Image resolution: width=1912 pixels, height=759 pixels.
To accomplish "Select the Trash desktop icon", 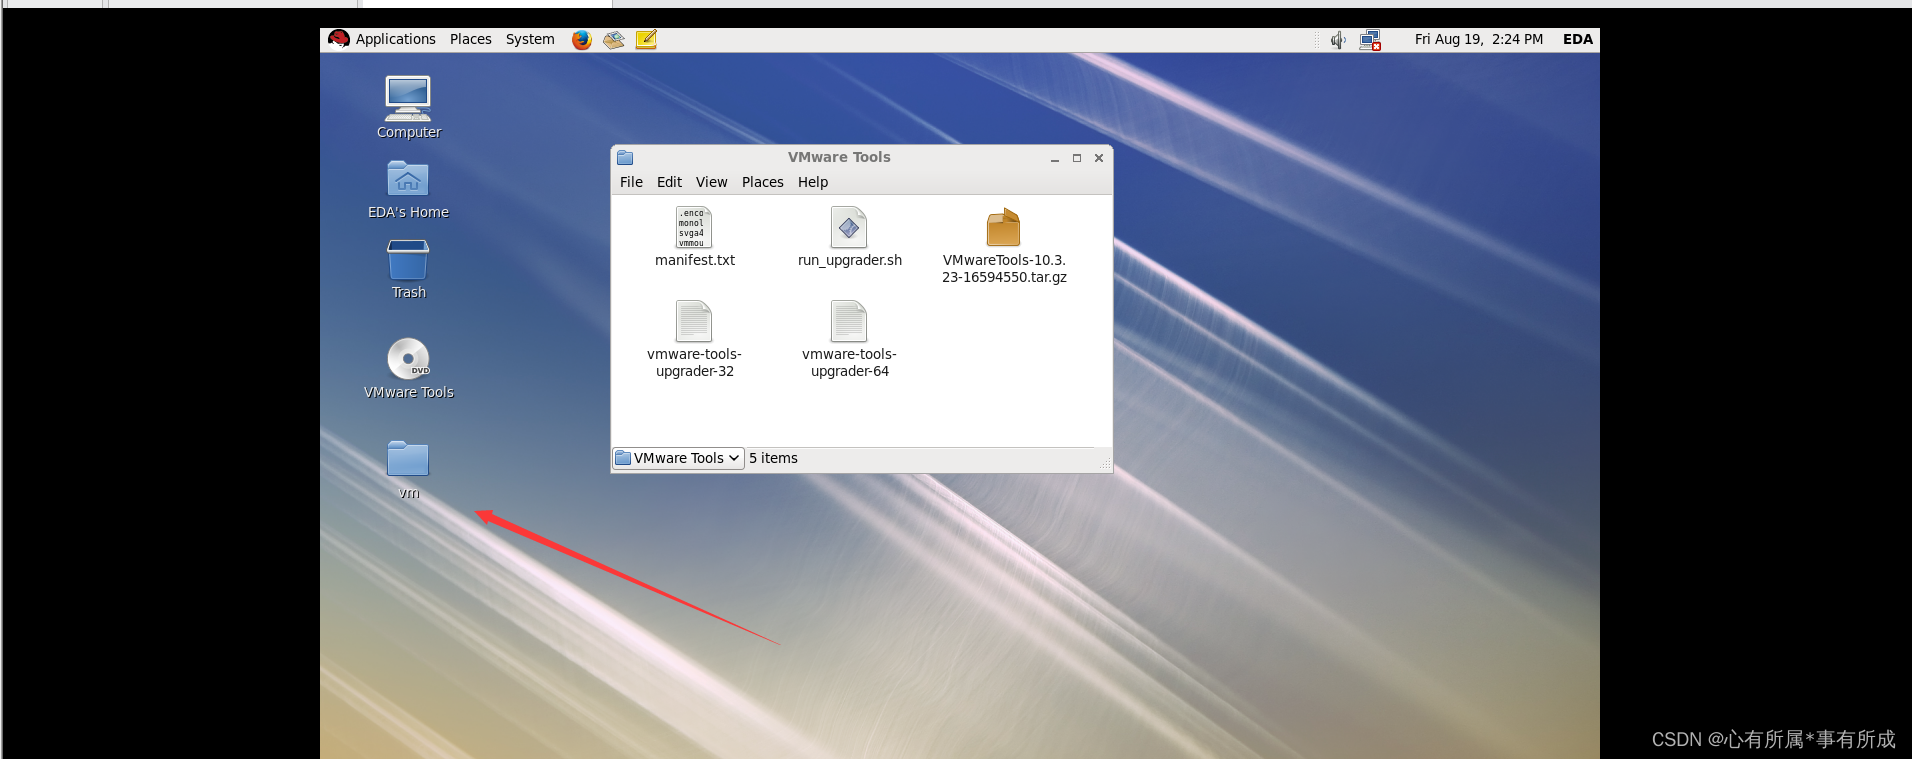I will point(408,260).
